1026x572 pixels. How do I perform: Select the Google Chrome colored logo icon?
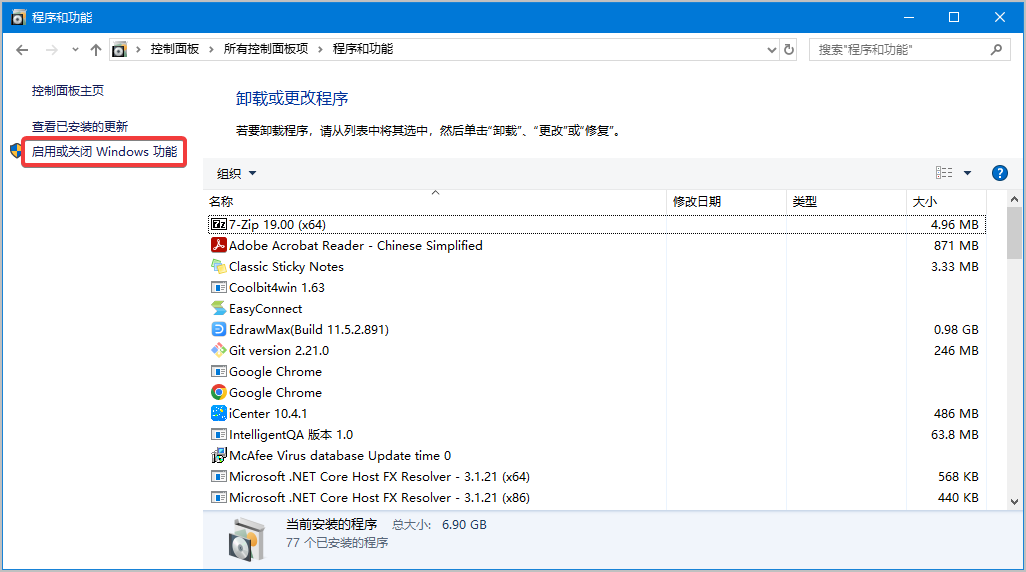coord(219,393)
